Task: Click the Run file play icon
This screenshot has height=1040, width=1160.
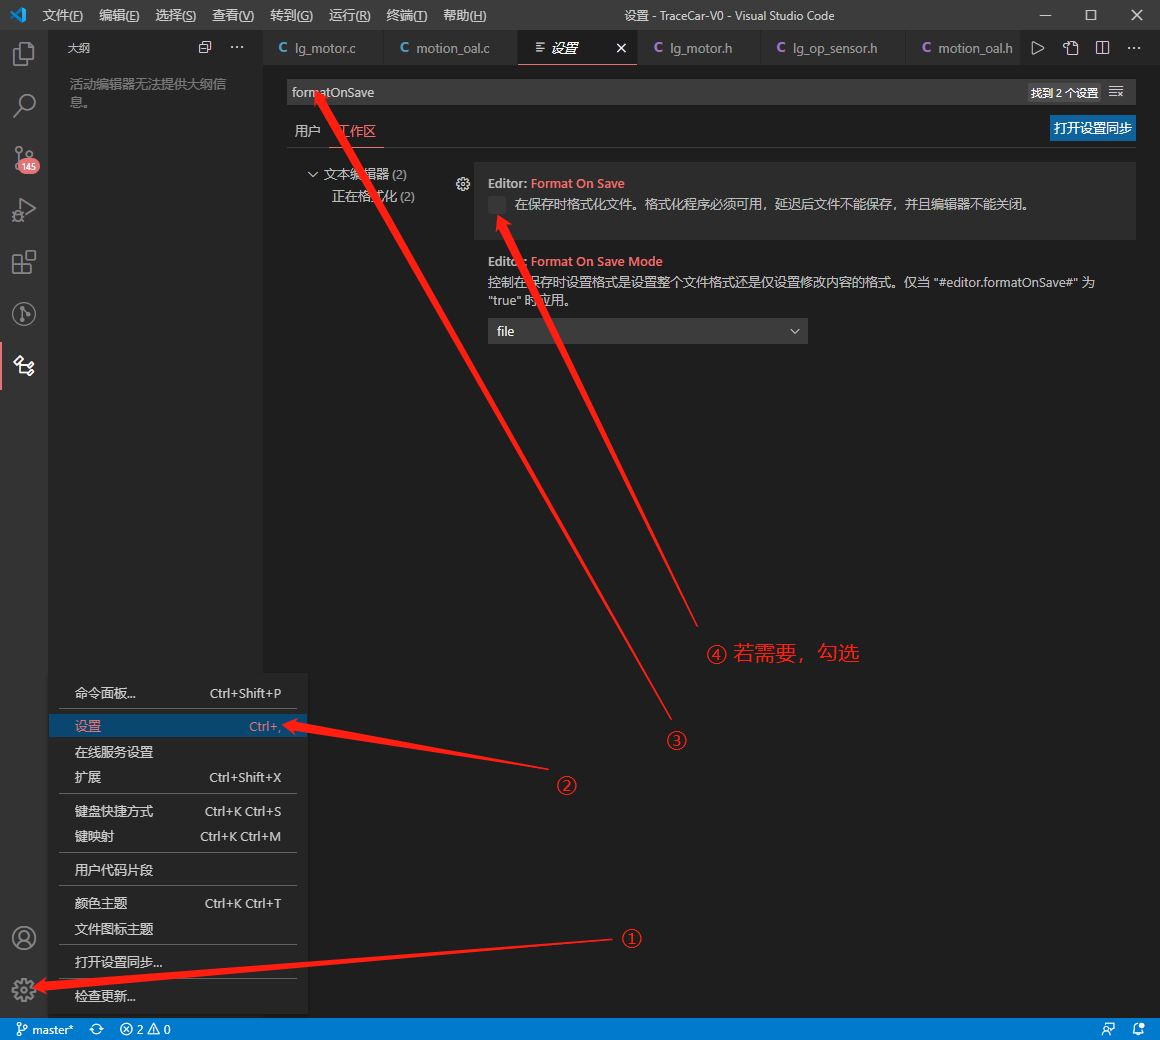Action: click(1038, 48)
